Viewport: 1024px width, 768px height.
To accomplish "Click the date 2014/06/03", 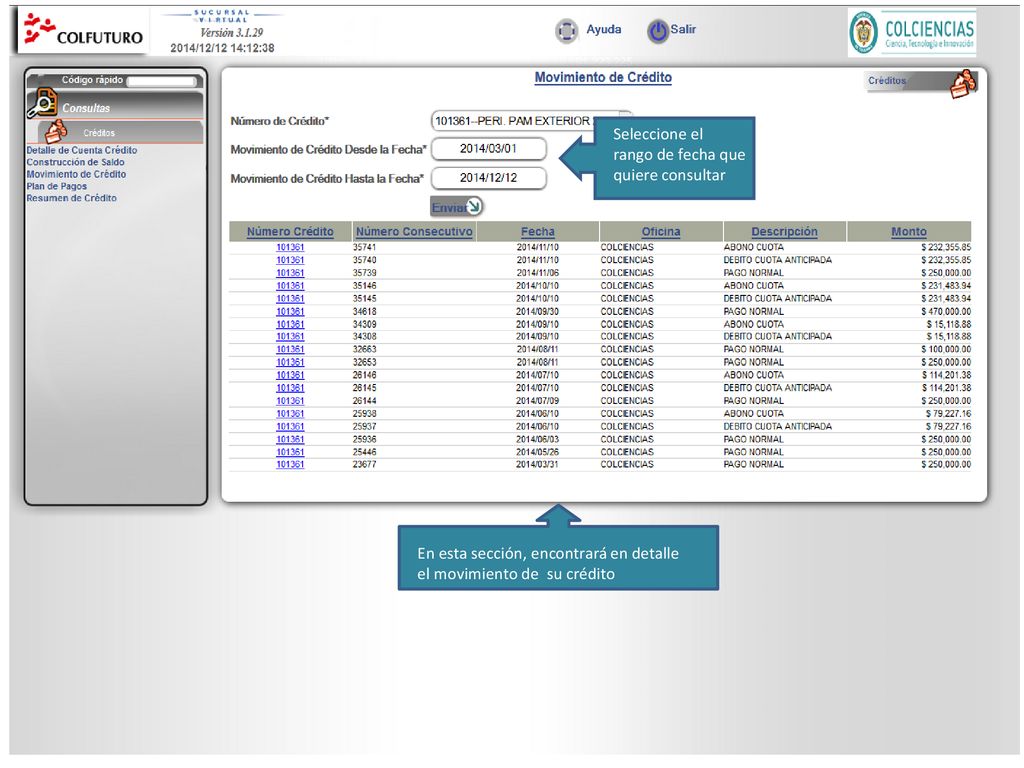I will [x=537, y=440].
